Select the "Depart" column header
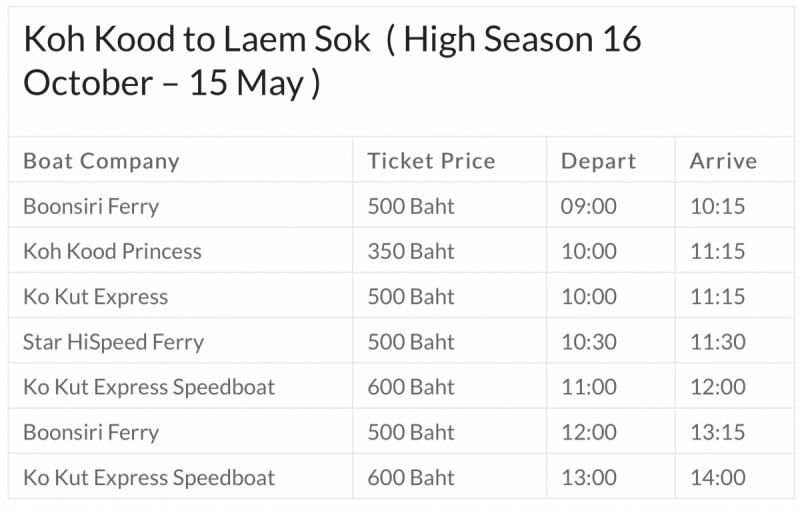 pos(598,161)
